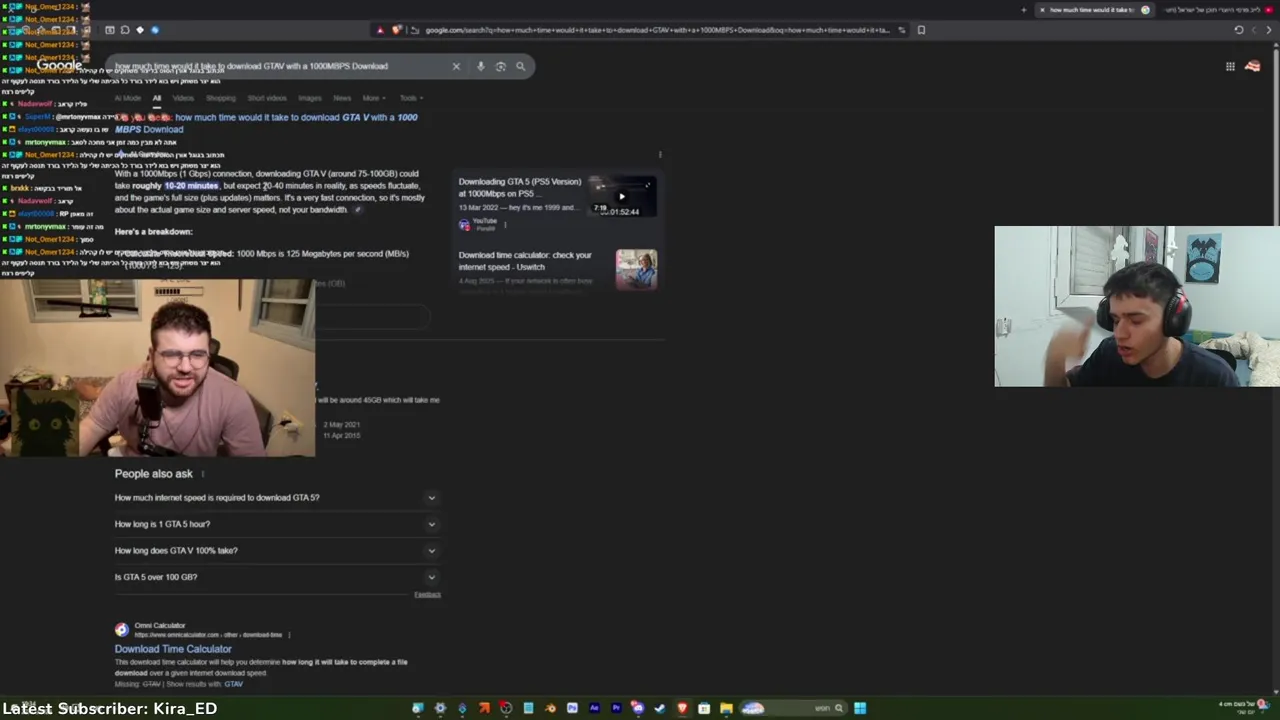Play the Downloading GTA 5 video thumbnail

click(621, 196)
